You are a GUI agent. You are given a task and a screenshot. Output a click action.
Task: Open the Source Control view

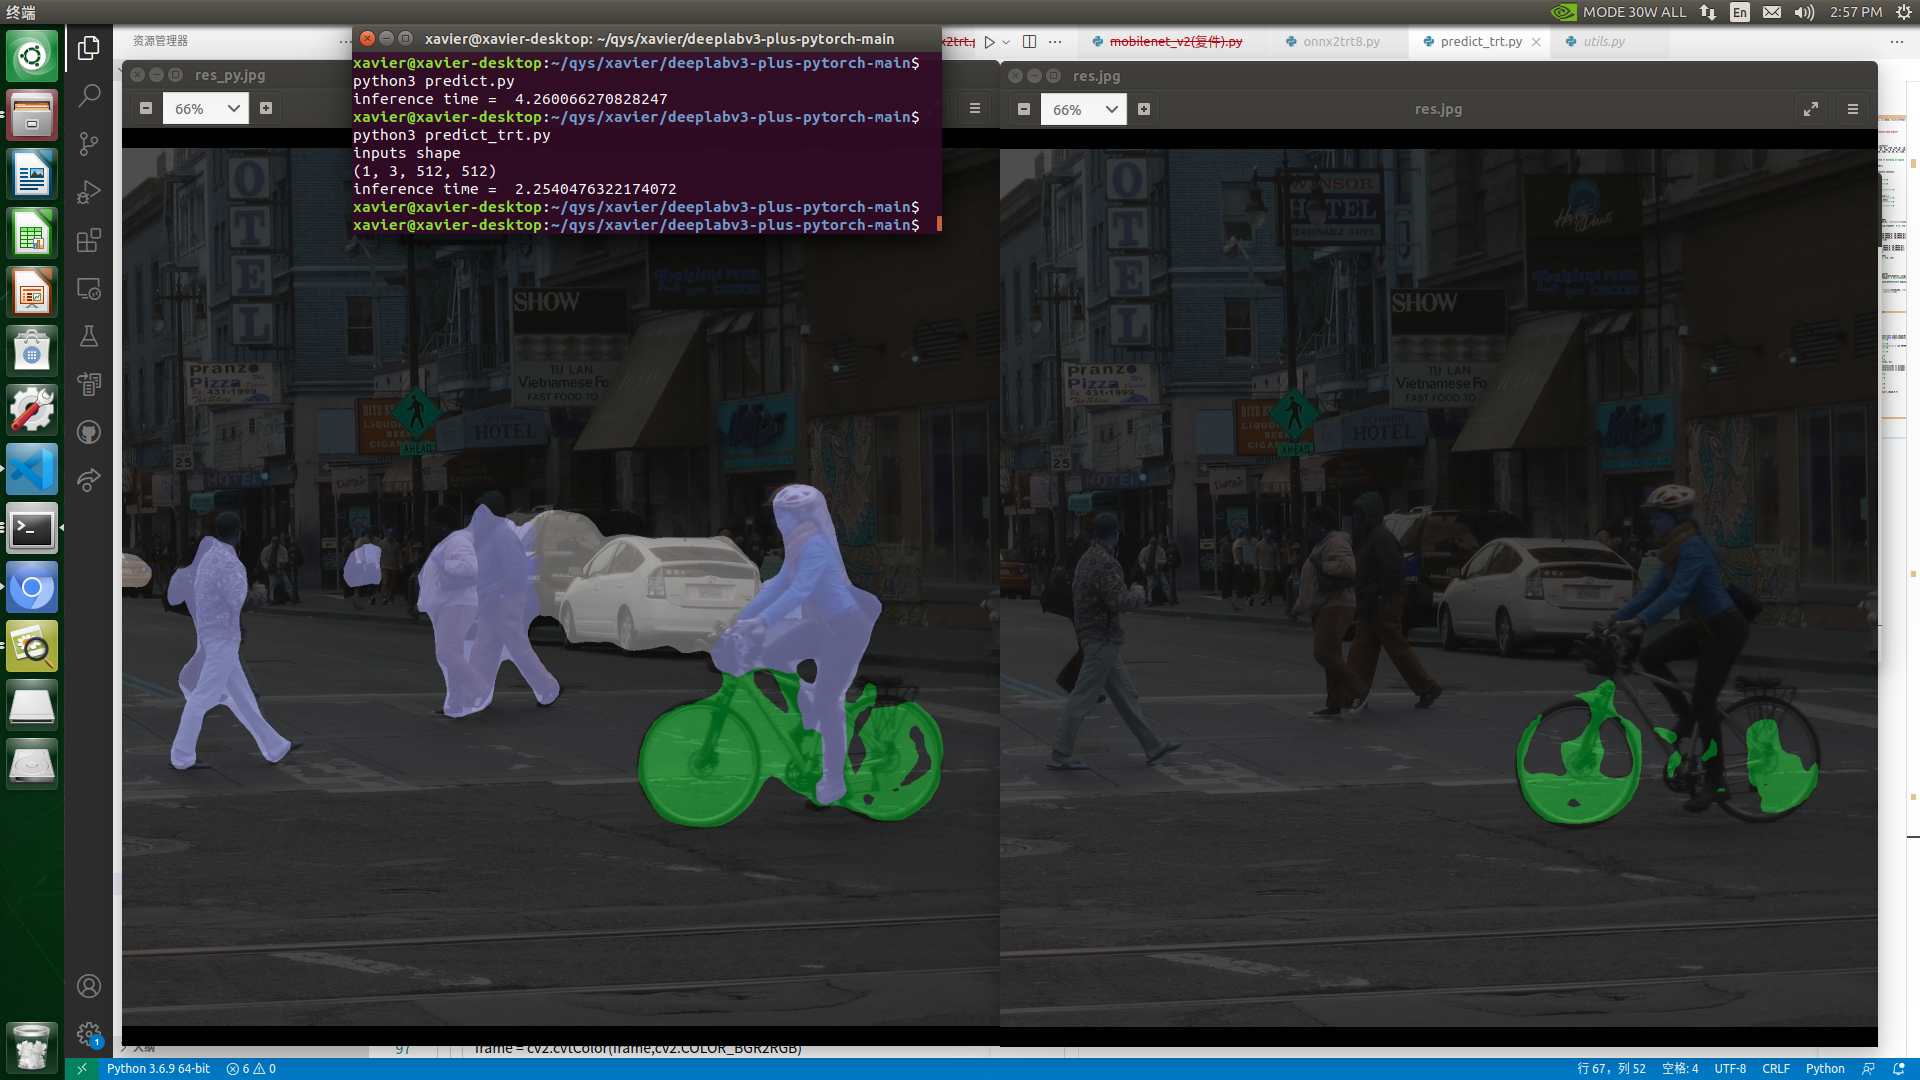89,144
